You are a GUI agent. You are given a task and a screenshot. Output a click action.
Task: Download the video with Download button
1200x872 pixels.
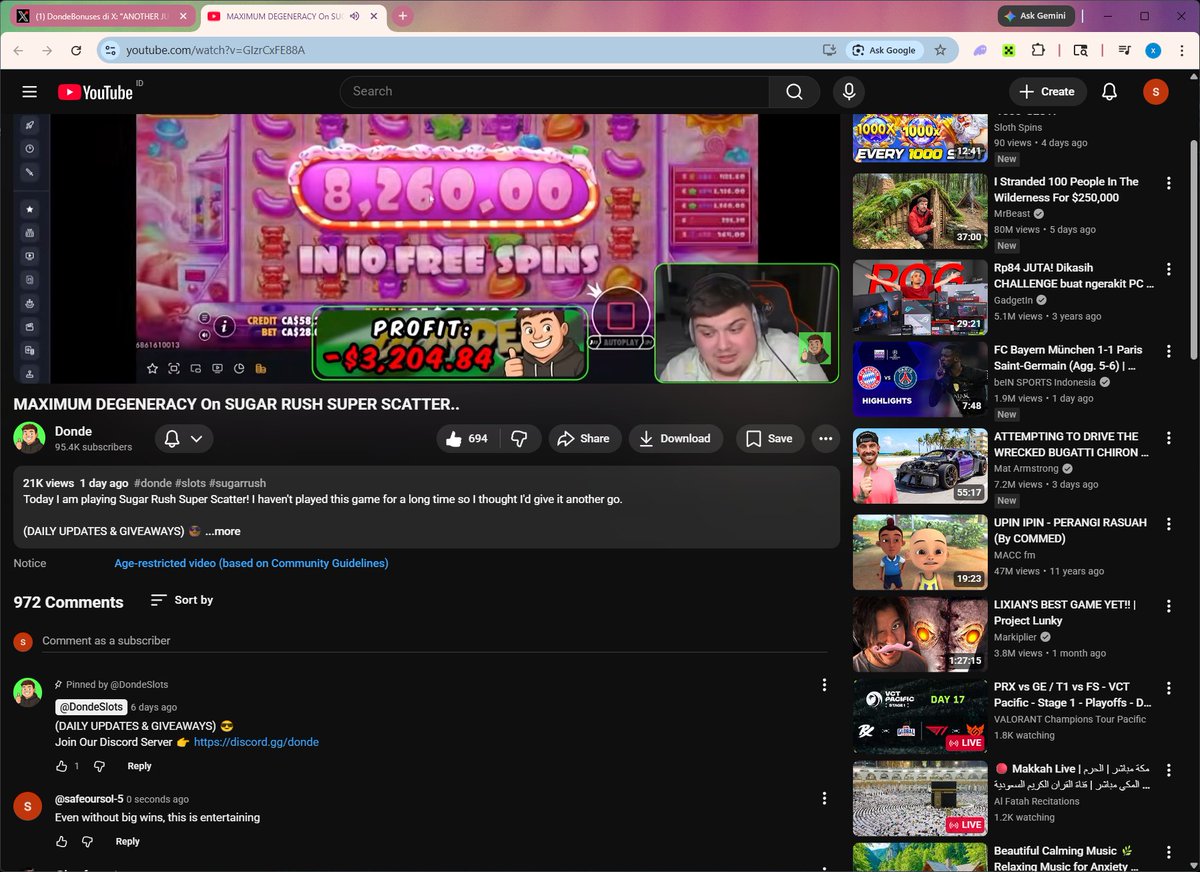676,438
